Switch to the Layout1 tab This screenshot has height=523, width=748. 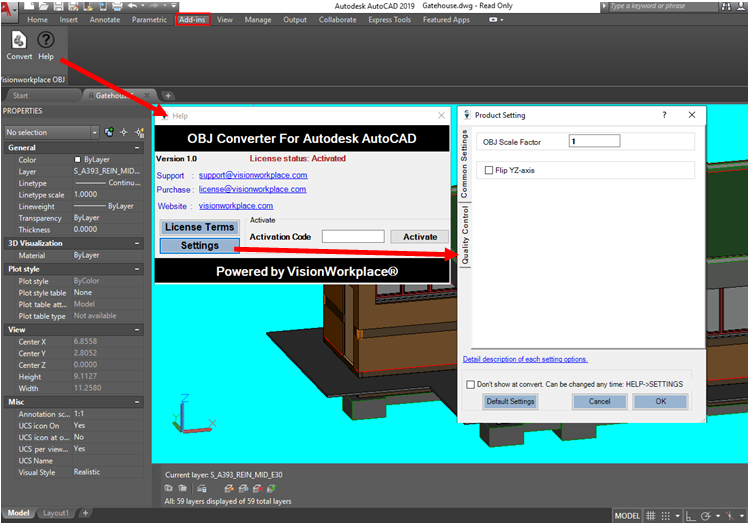tap(56, 513)
